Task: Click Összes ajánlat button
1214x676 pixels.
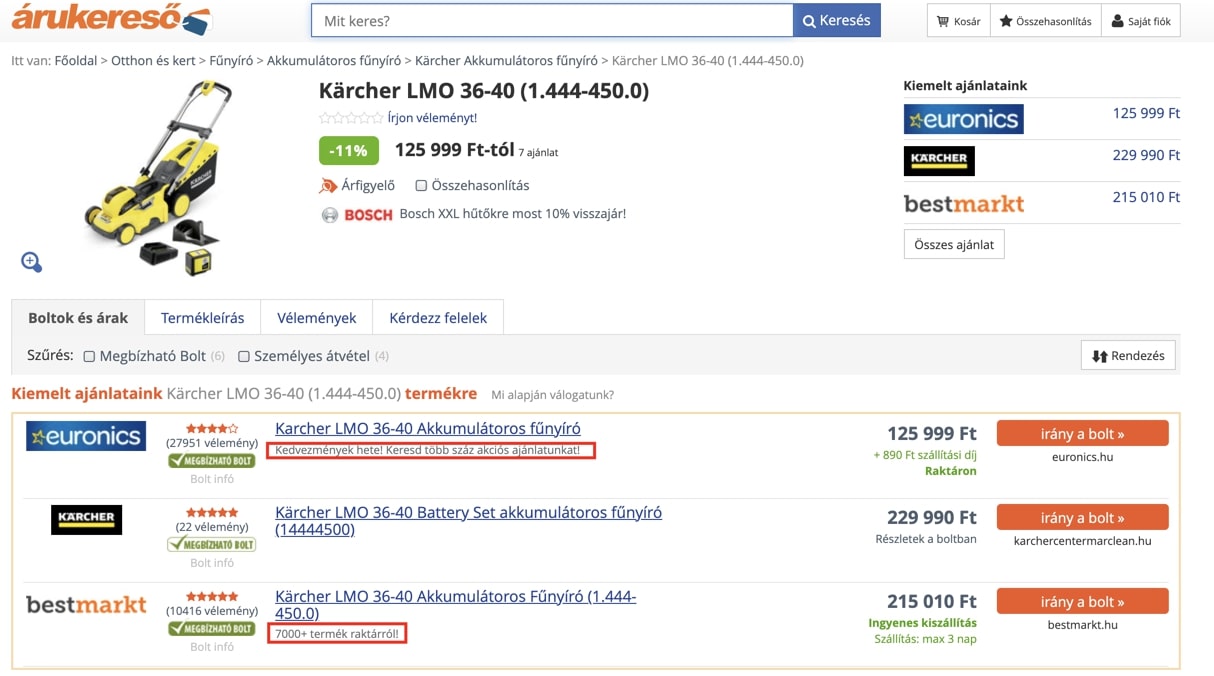Action: point(954,245)
